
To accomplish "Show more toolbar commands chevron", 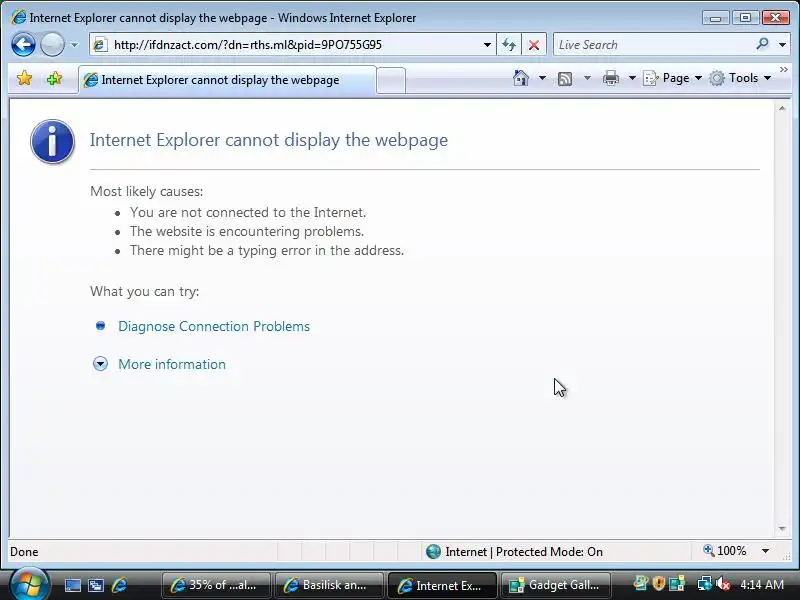I will [784, 70].
